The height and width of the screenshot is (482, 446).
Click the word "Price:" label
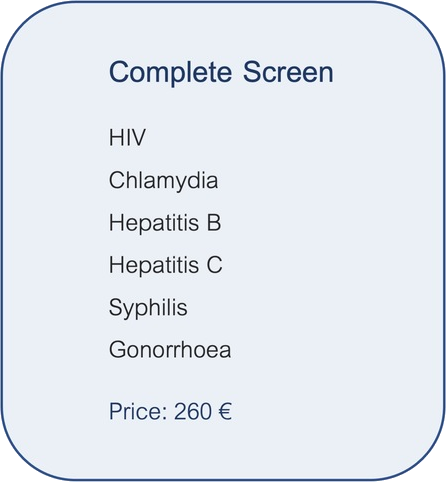(x=138, y=412)
